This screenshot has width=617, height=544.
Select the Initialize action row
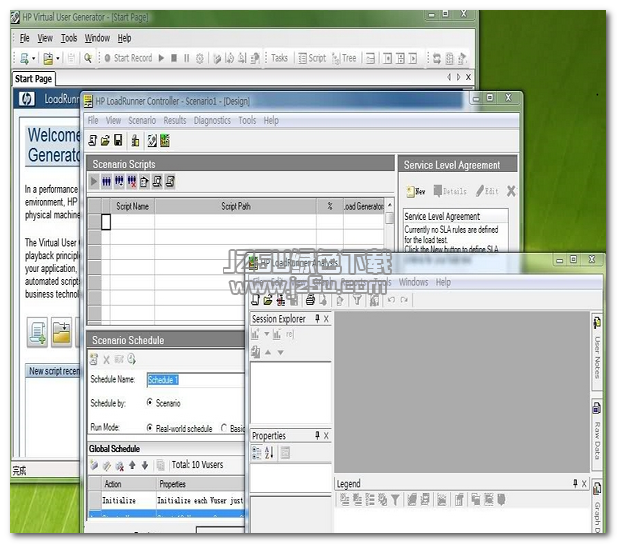click(x=166, y=501)
